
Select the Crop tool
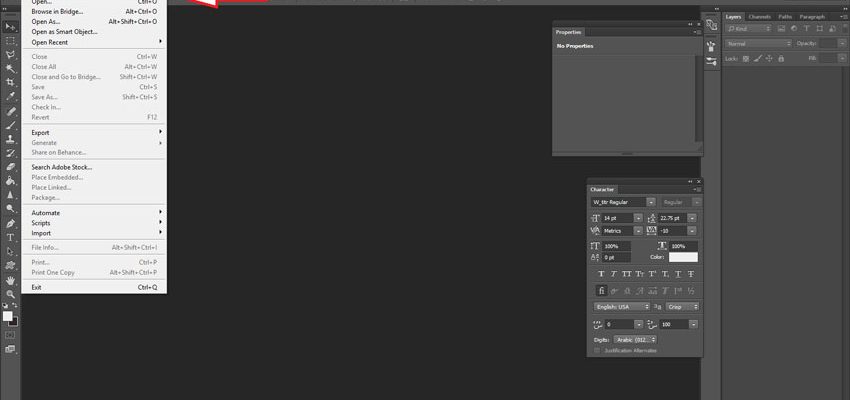[x=10, y=82]
